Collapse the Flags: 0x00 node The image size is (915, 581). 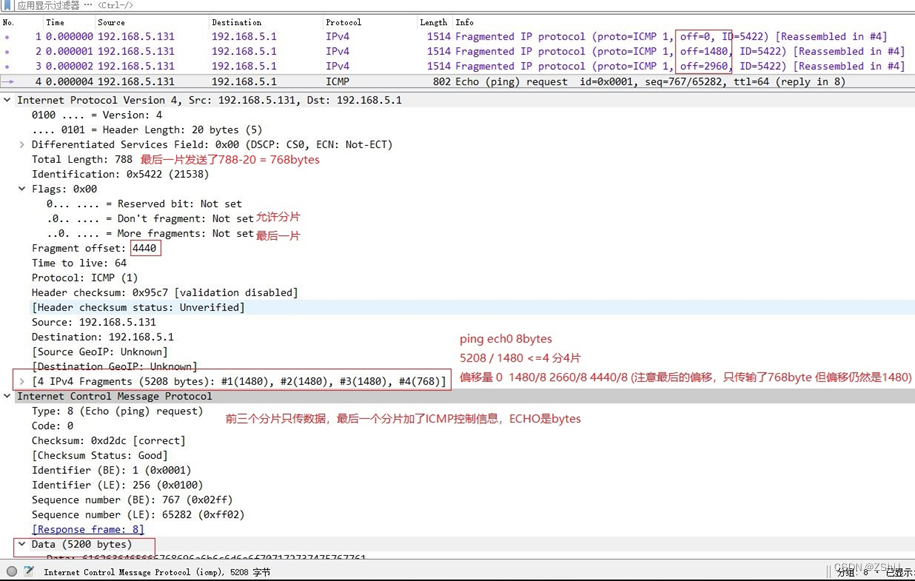[x=22, y=189]
